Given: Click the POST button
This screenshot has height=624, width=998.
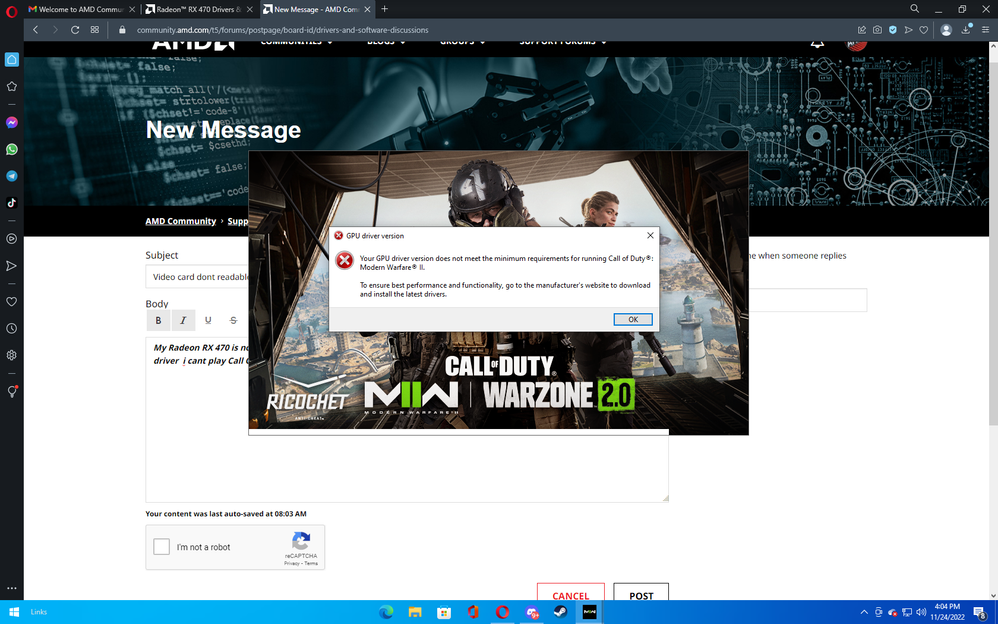Looking at the screenshot, I should [x=641, y=594].
